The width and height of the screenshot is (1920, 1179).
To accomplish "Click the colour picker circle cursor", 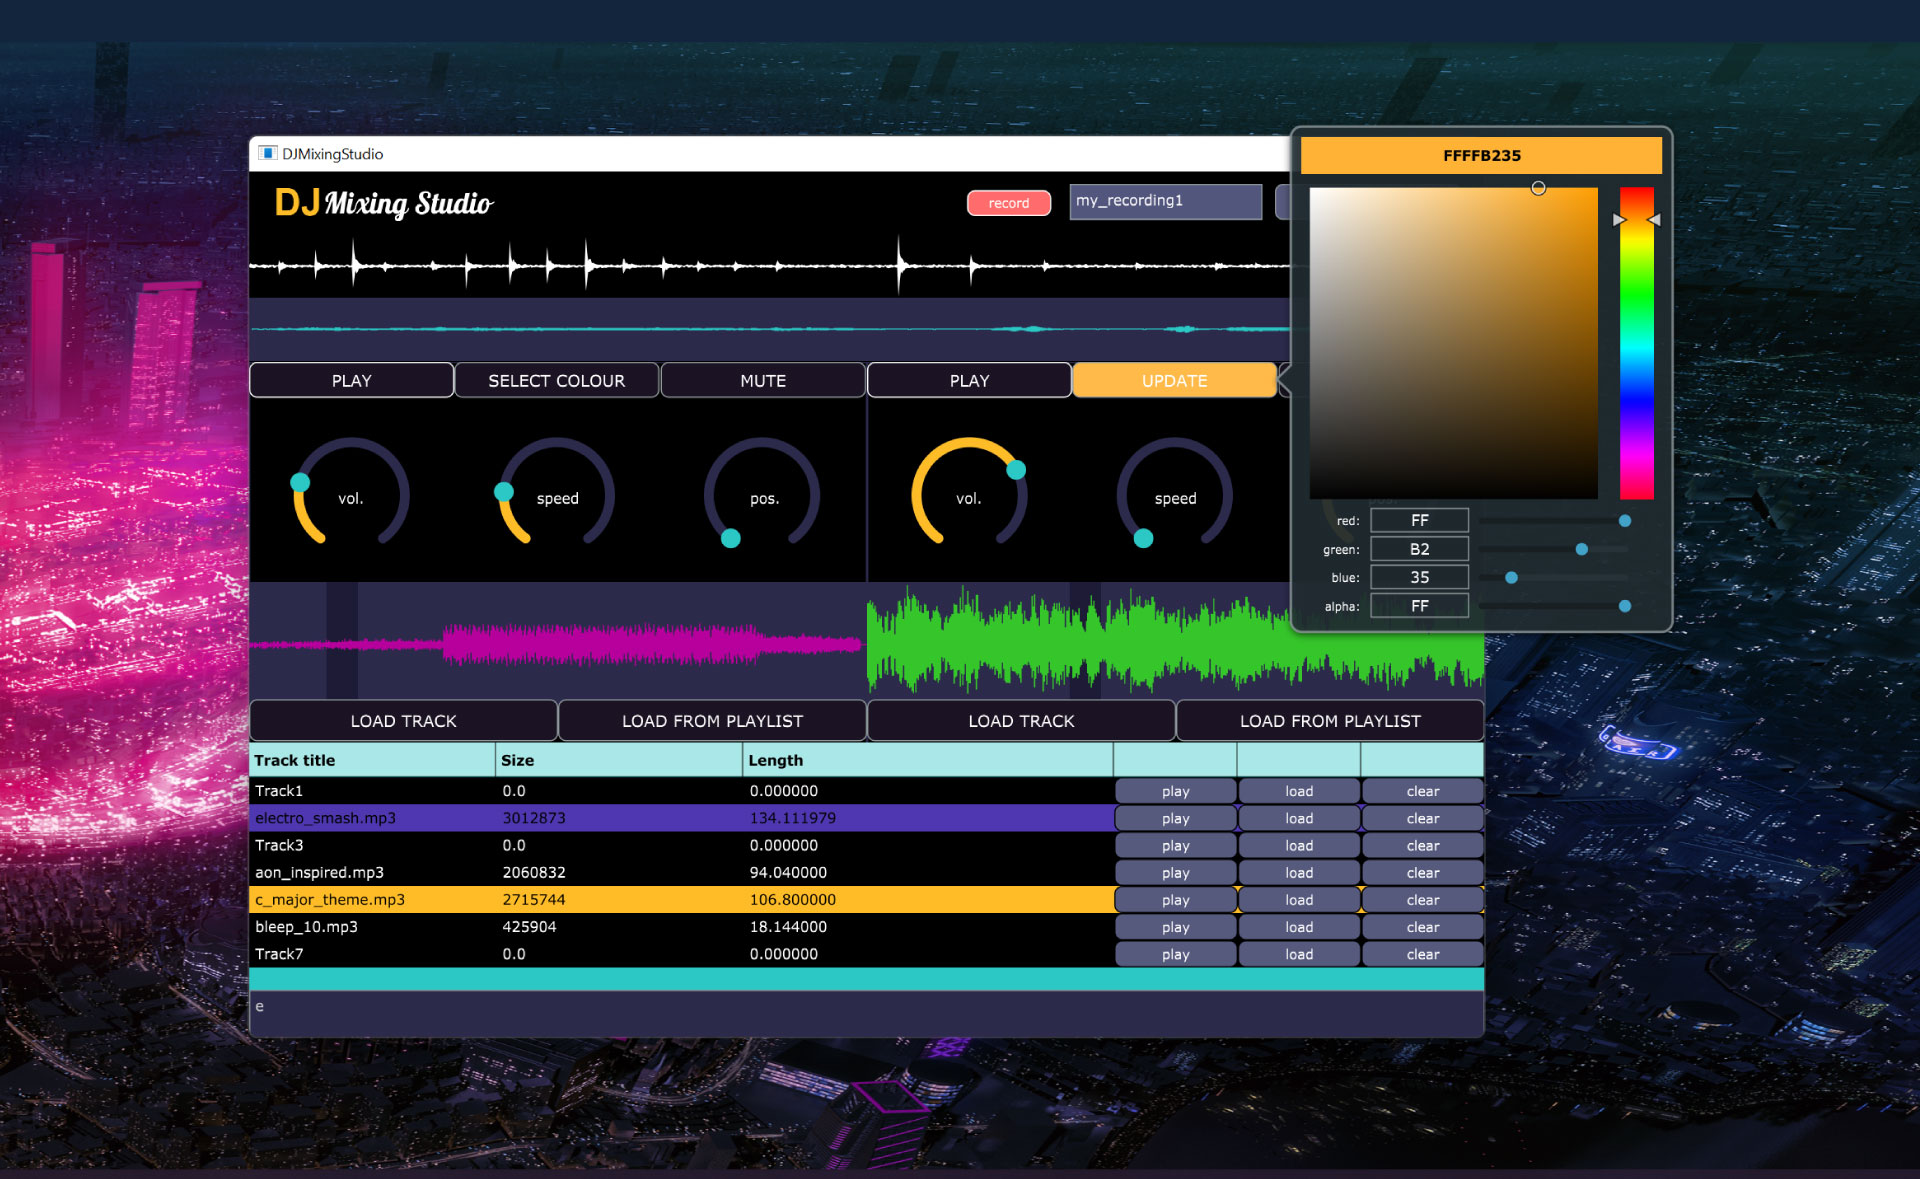I will [x=1538, y=188].
